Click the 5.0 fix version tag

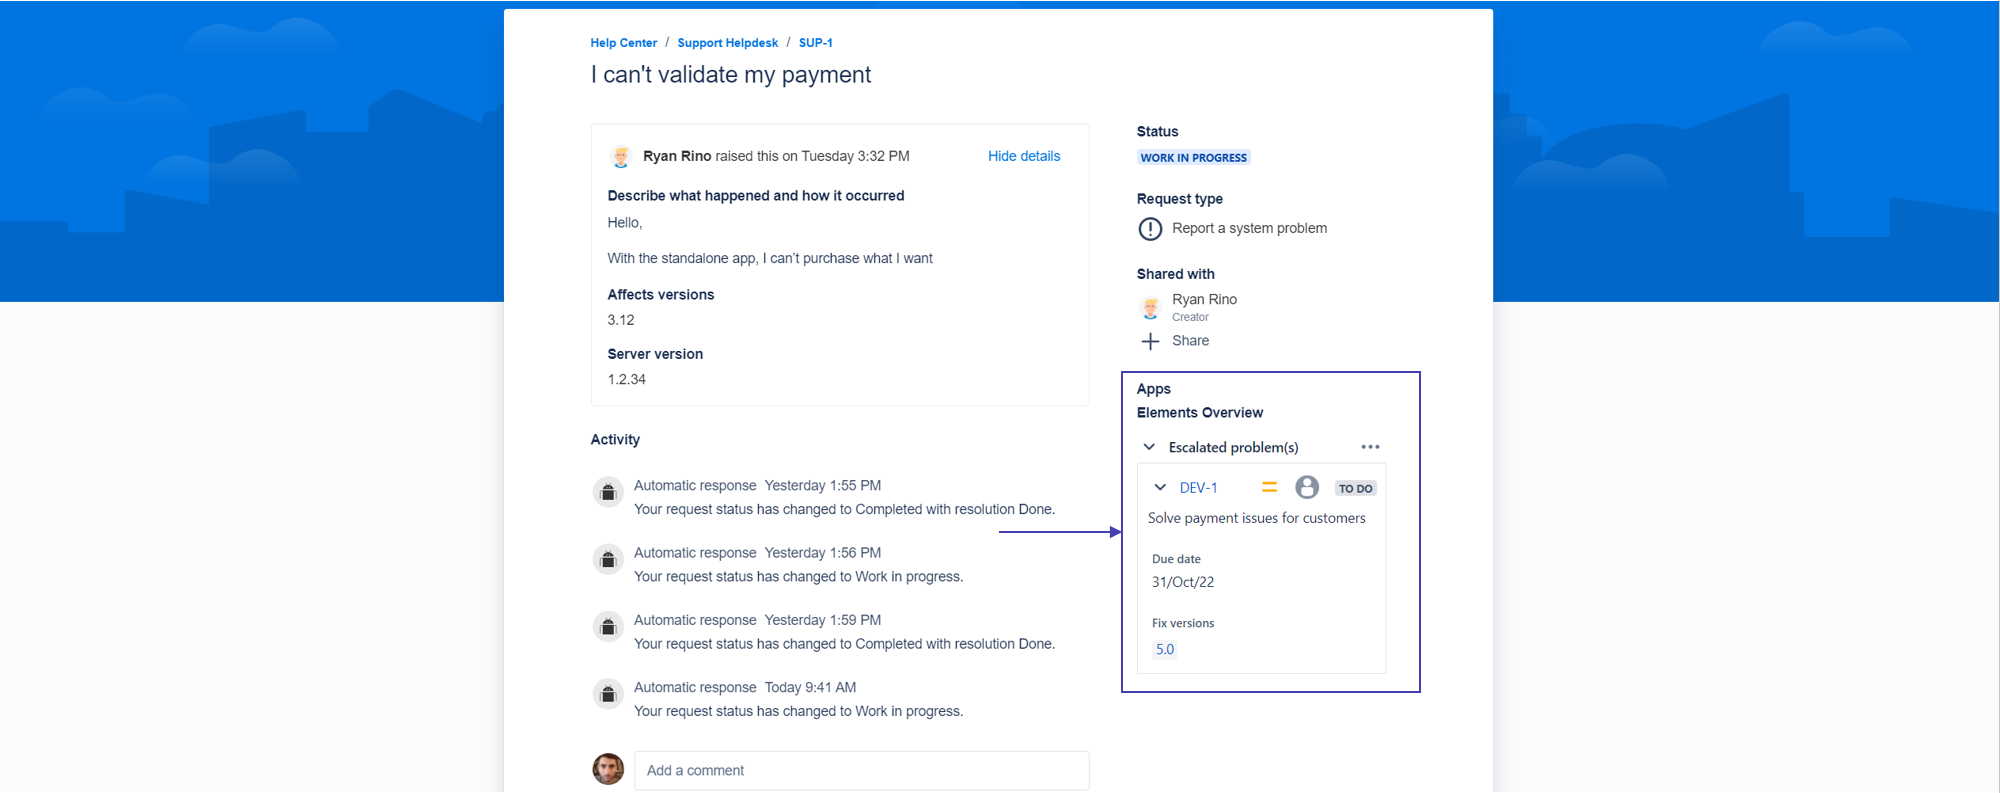pos(1164,649)
